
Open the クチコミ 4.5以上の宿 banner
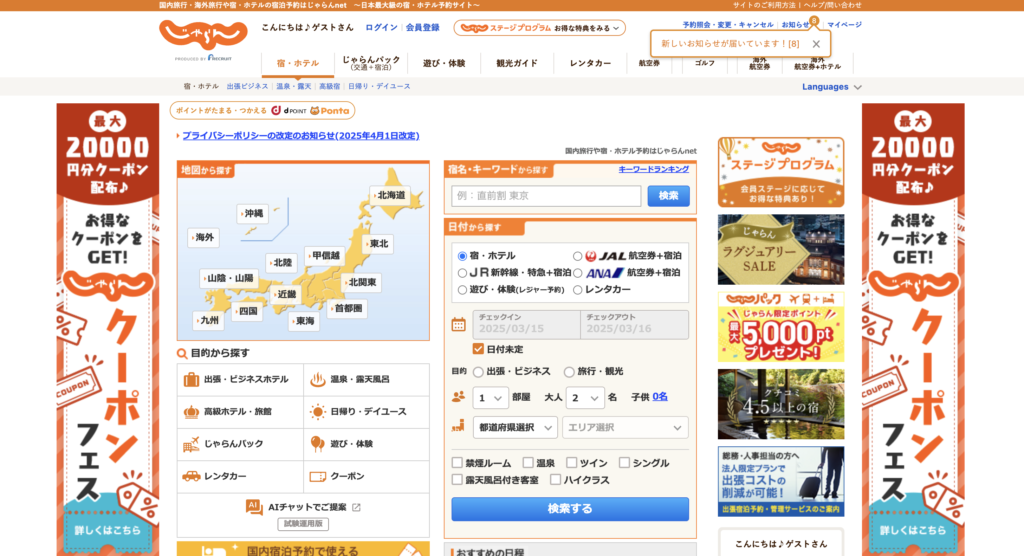coord(780,404)
